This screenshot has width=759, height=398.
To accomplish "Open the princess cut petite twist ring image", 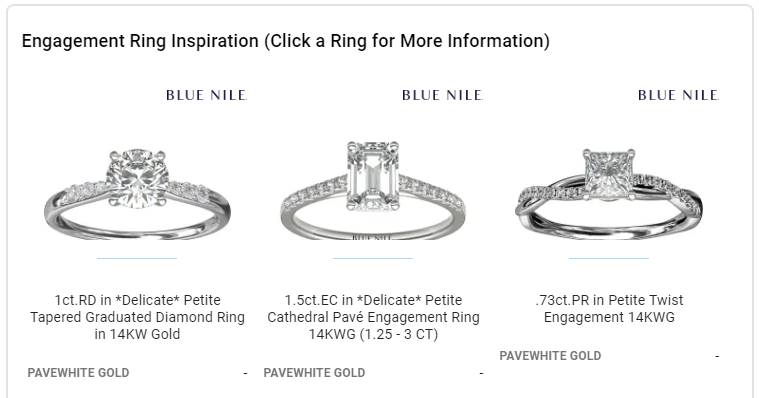I will pyautogui.click(x=609, y=194).
